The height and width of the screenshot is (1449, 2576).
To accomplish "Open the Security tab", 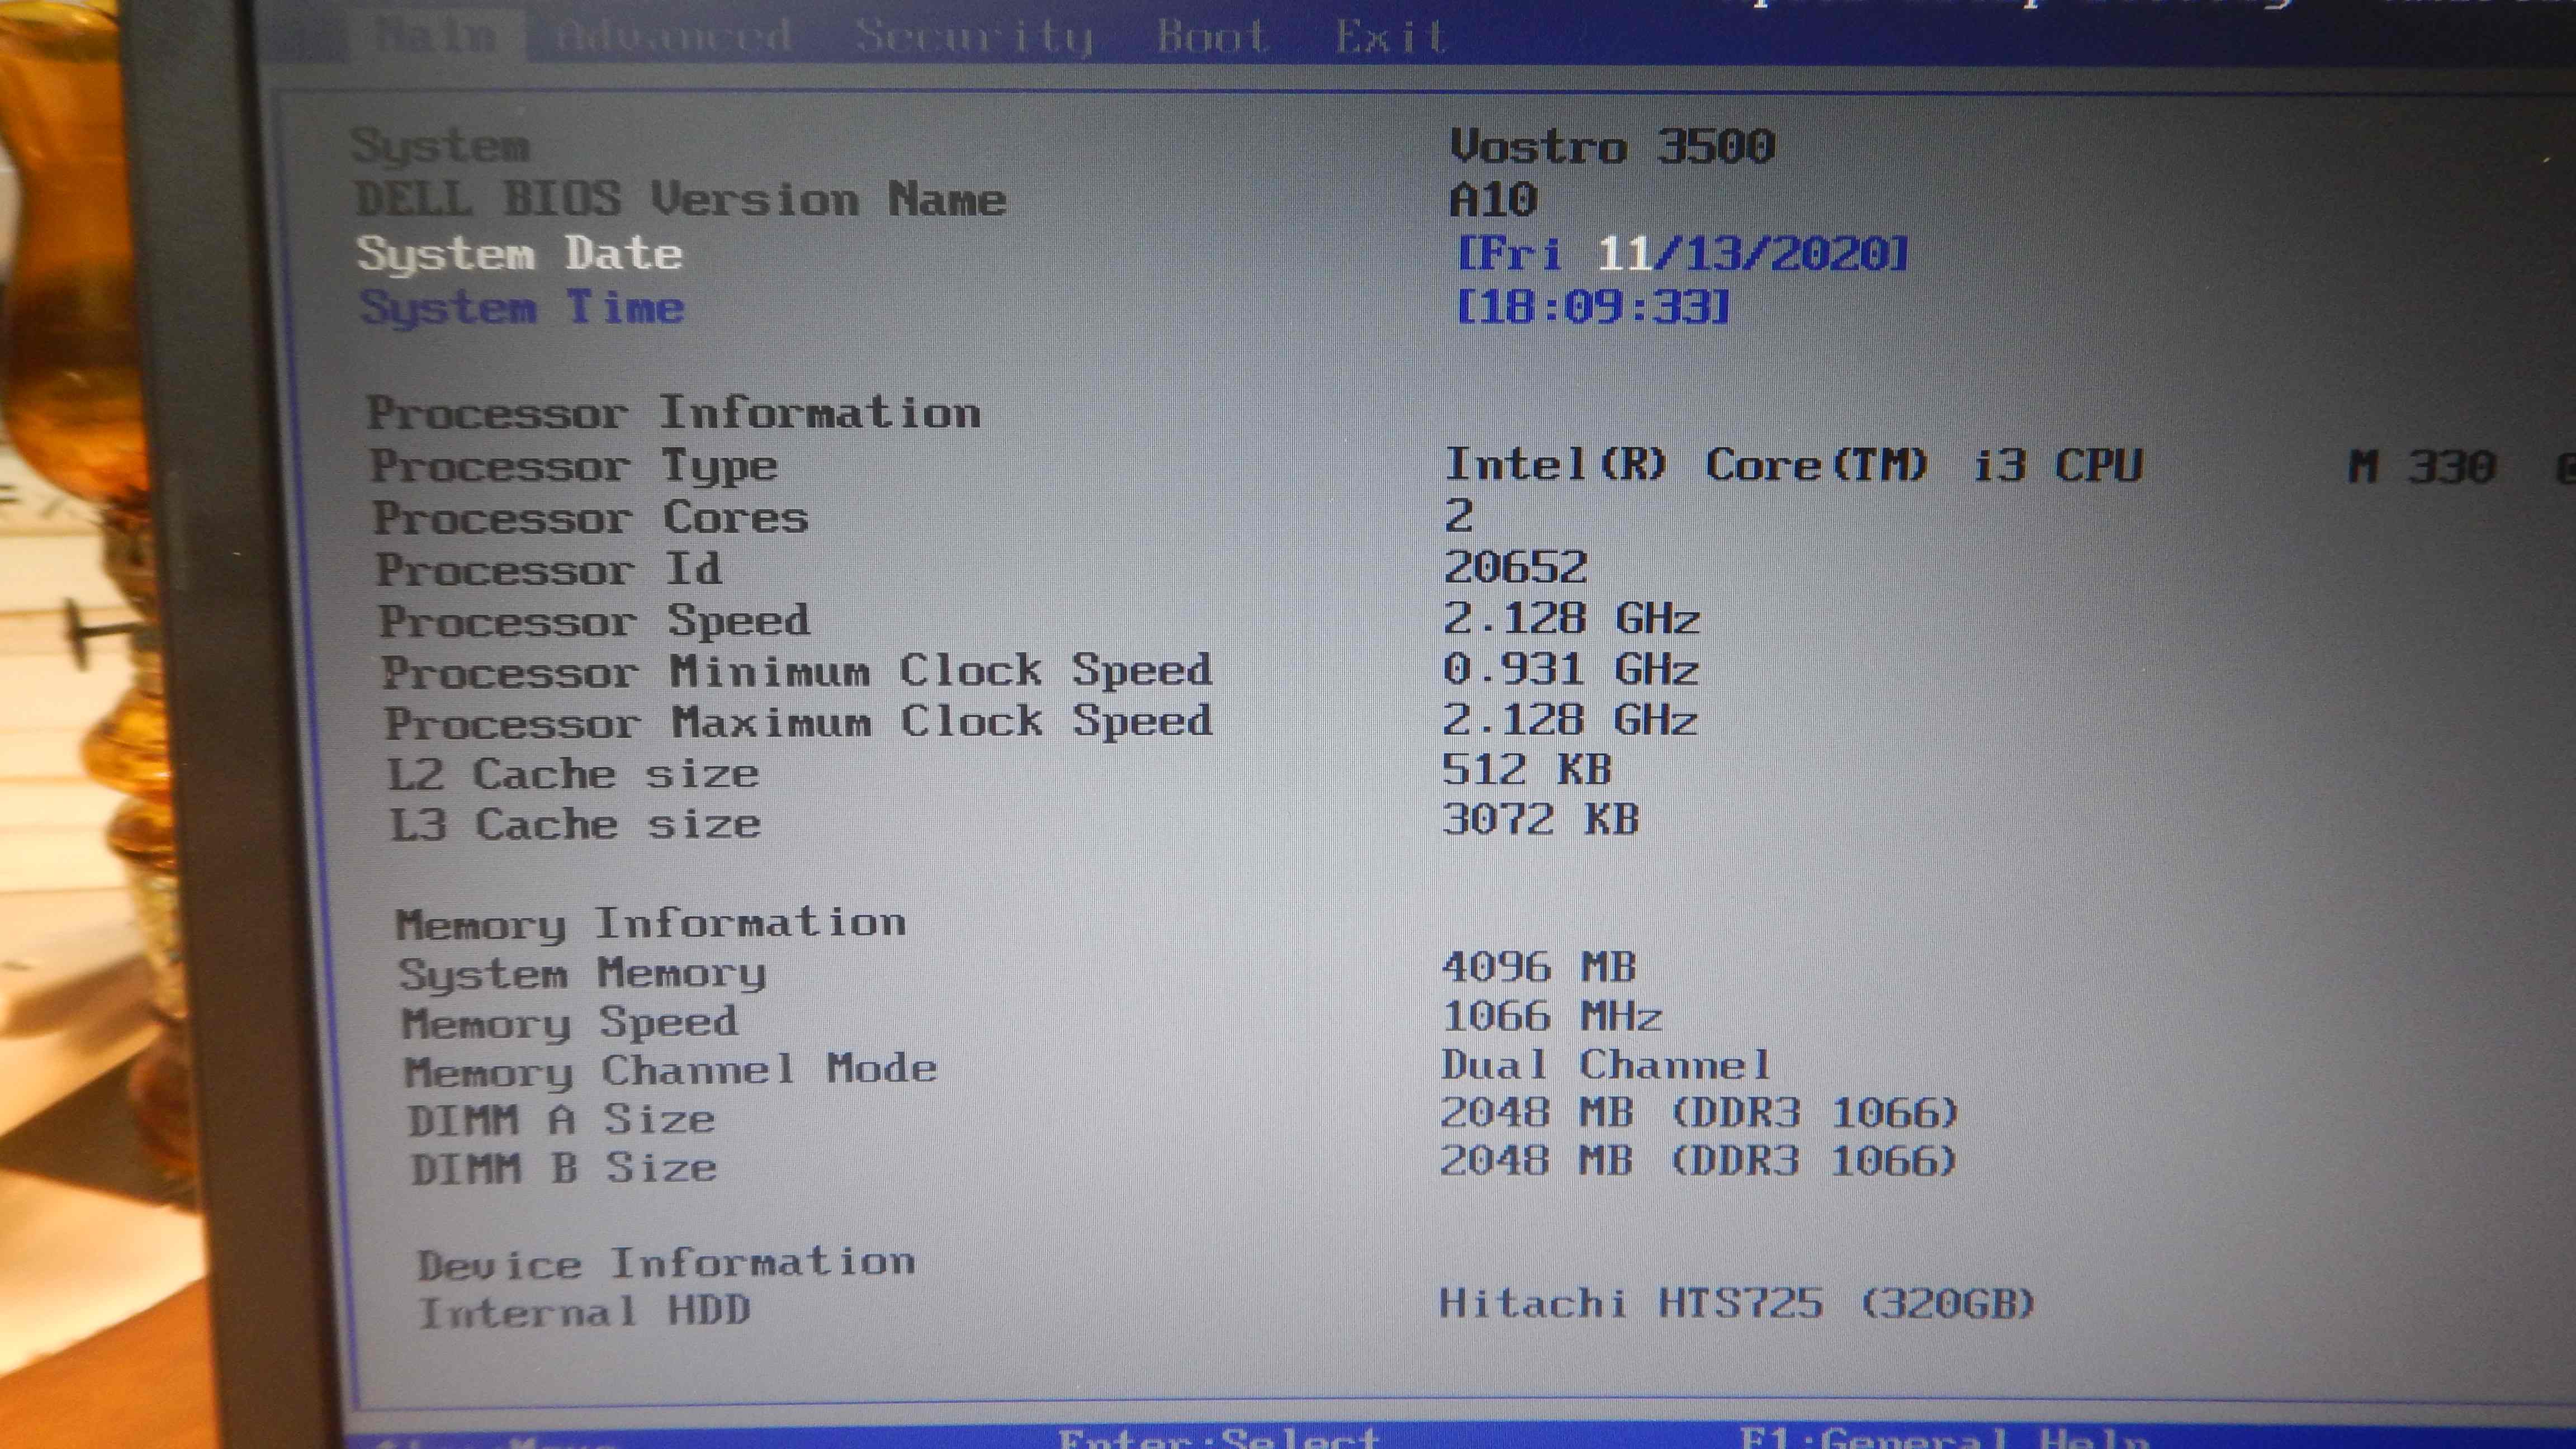I will (x=974, y=37).
